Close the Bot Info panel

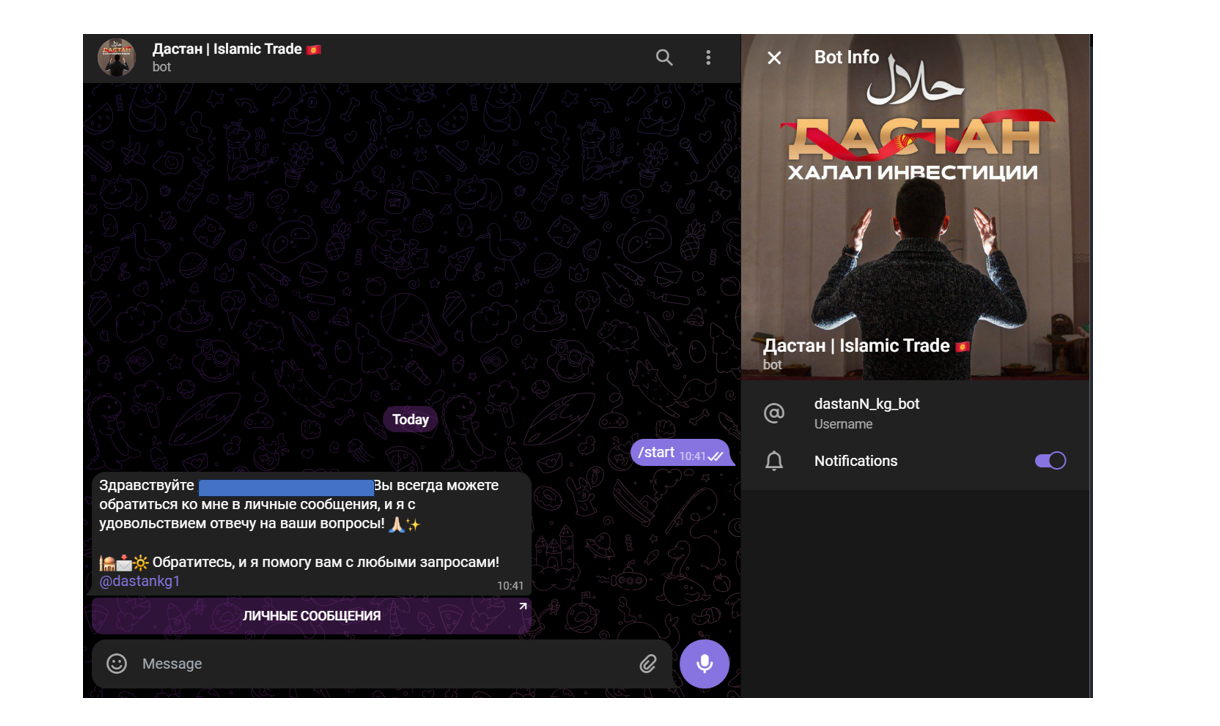774,58
